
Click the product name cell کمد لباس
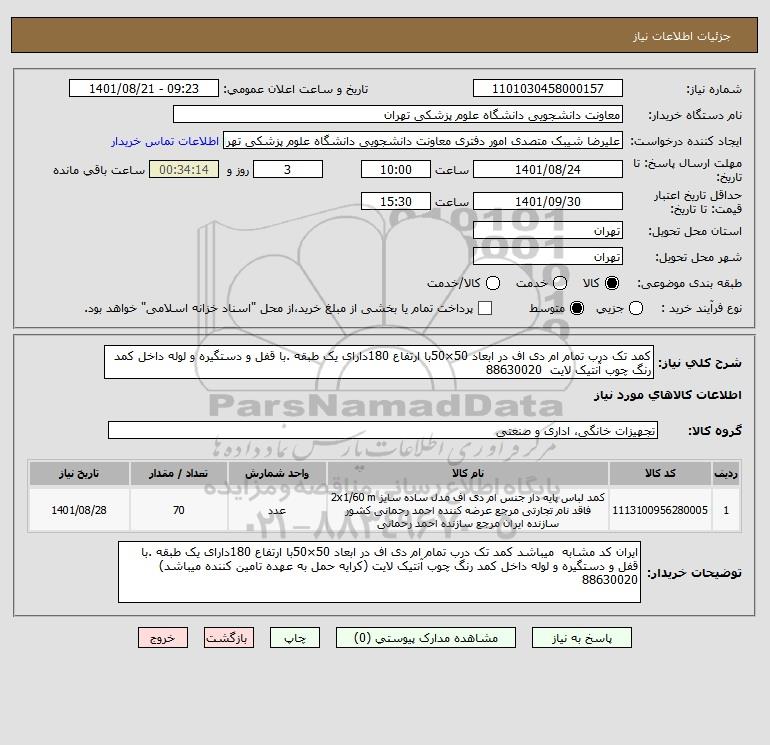[x=468, y=510]
